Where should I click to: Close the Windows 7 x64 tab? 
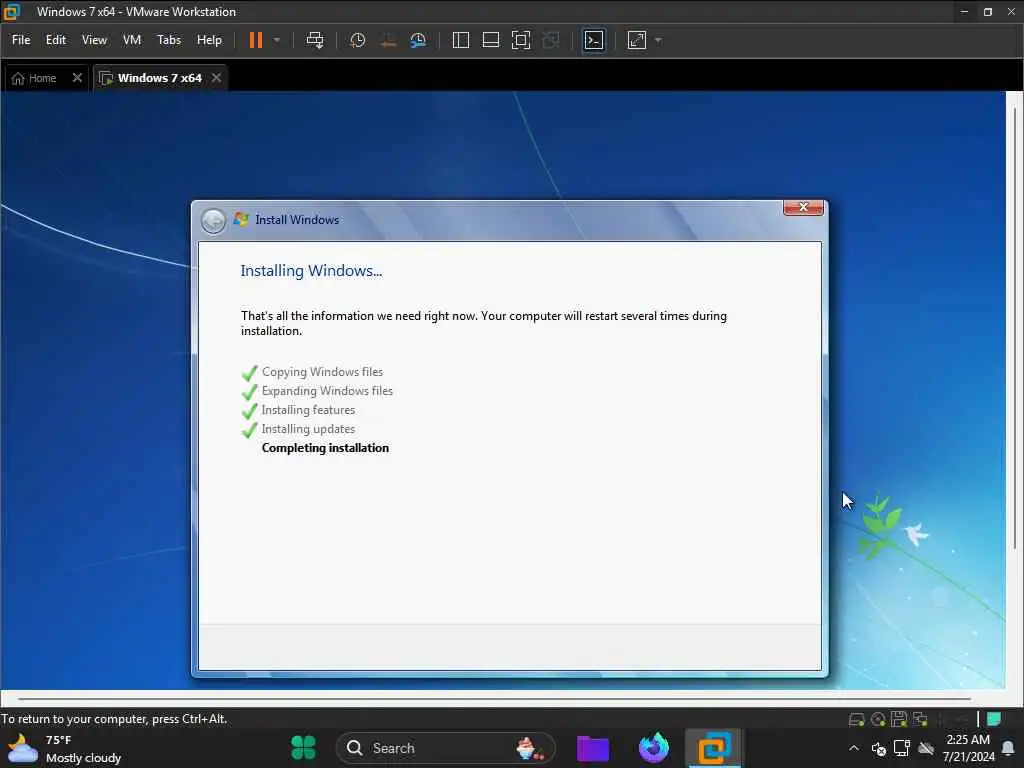[x=216, y=78]
